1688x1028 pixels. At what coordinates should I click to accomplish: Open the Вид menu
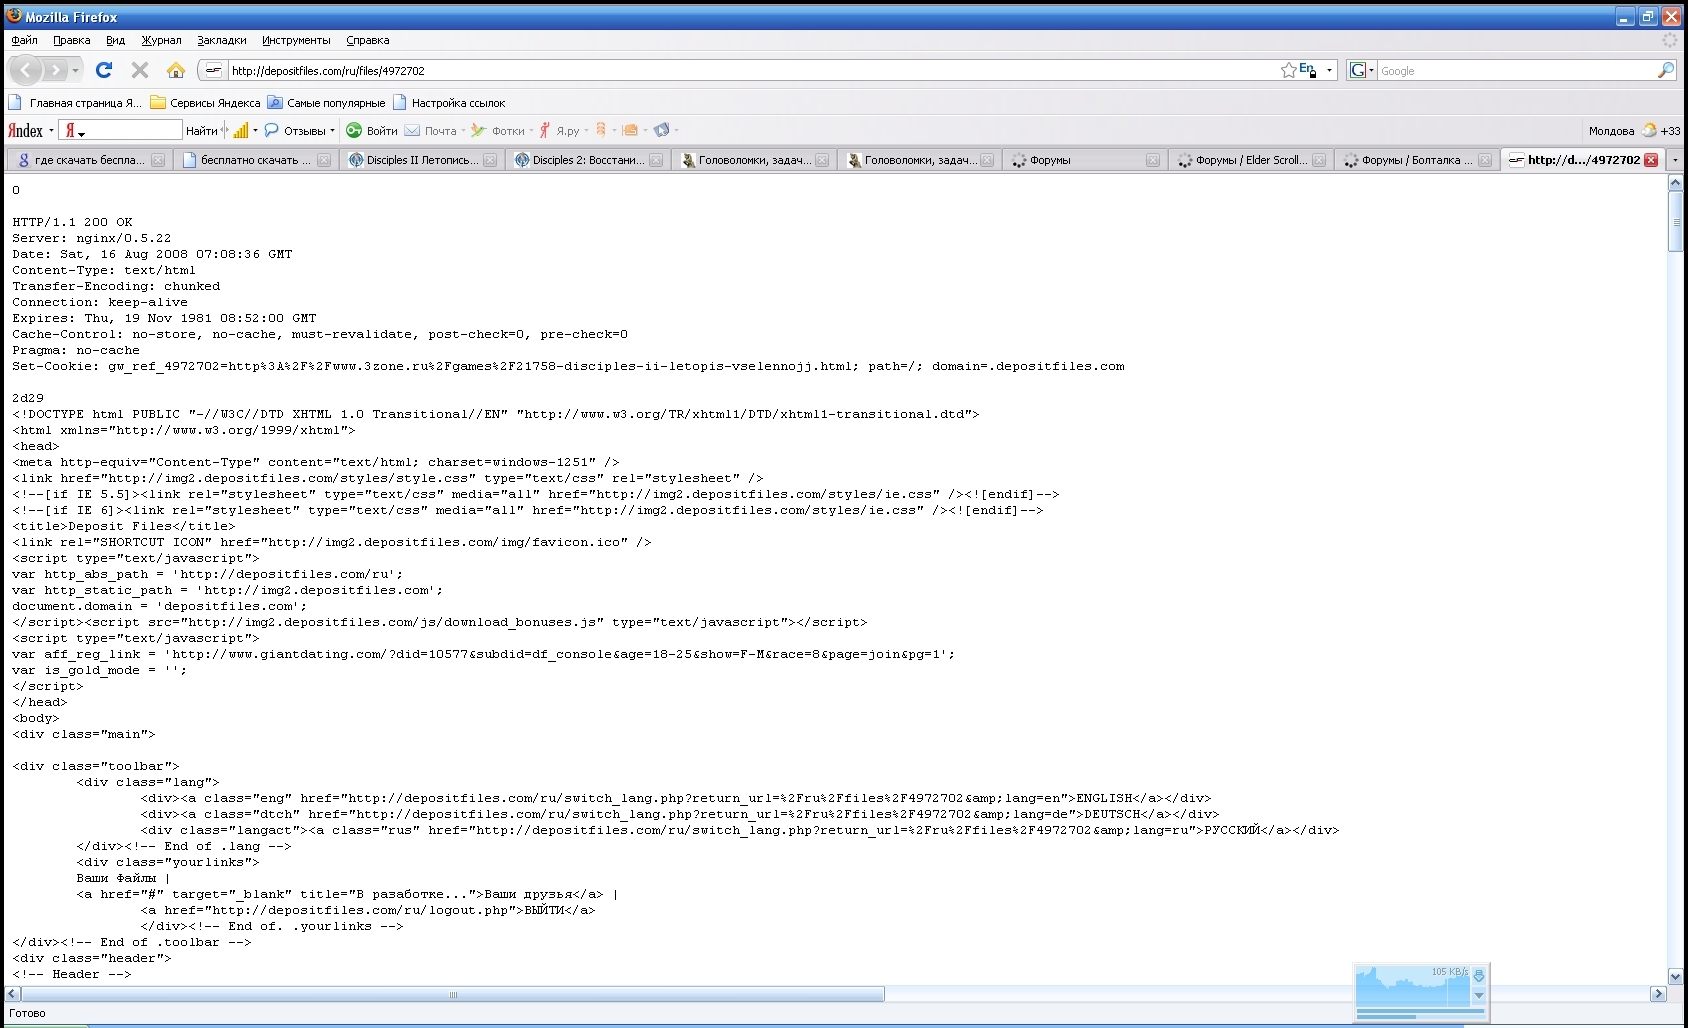point(116,40)
